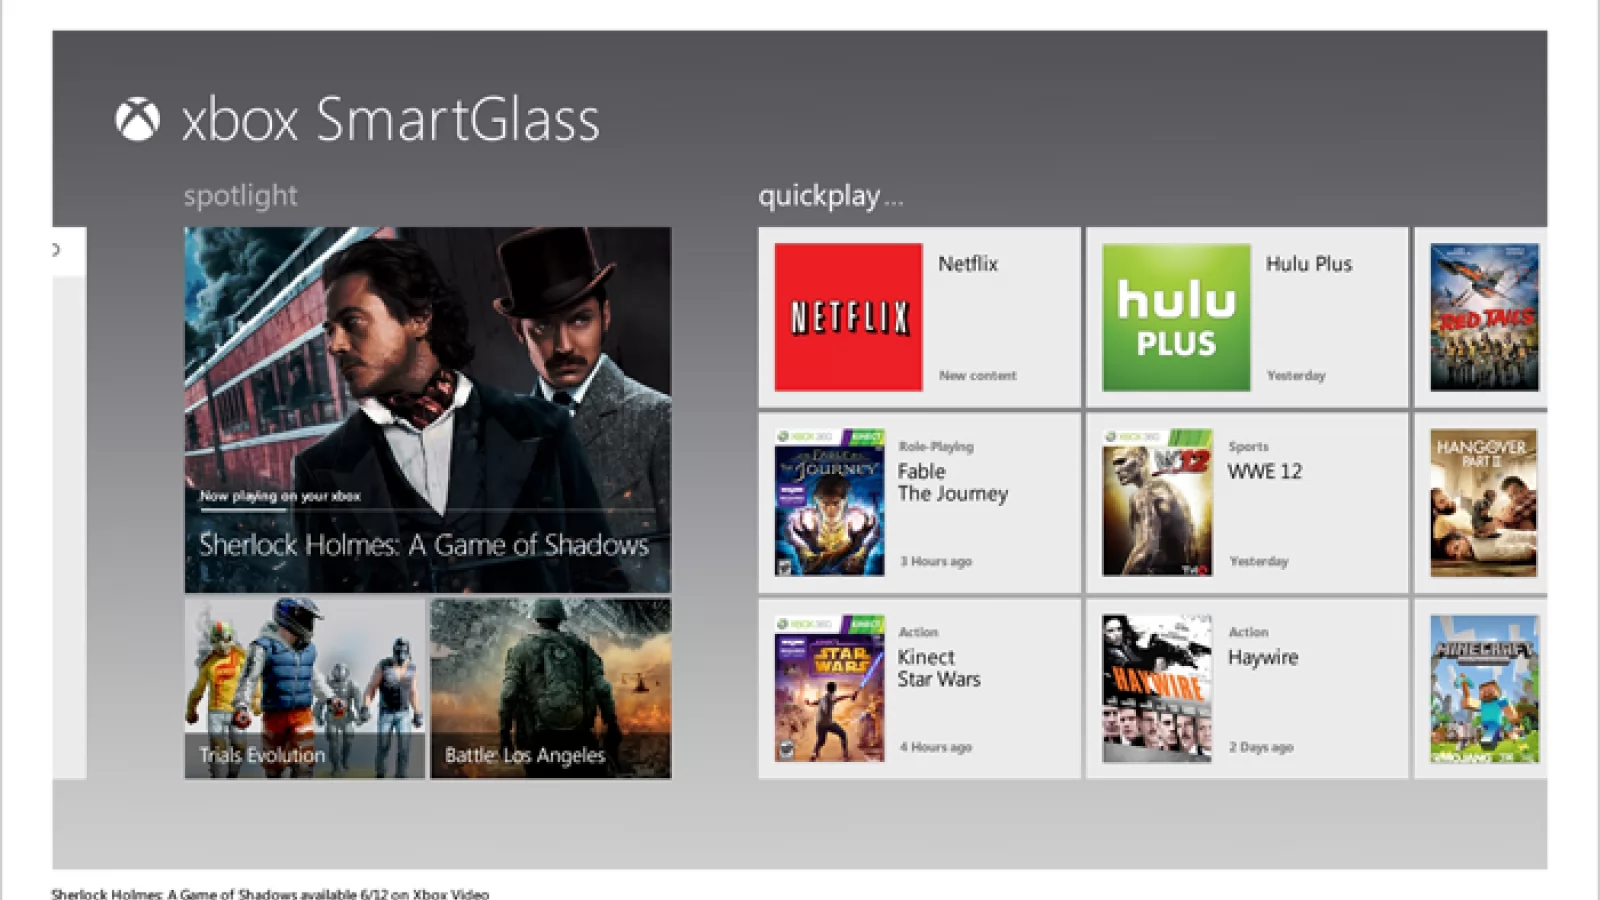Open Kinect Star Wars box art
This screenshot has width=1600, height=900.
pyautogui.click(x=830, y=689)
